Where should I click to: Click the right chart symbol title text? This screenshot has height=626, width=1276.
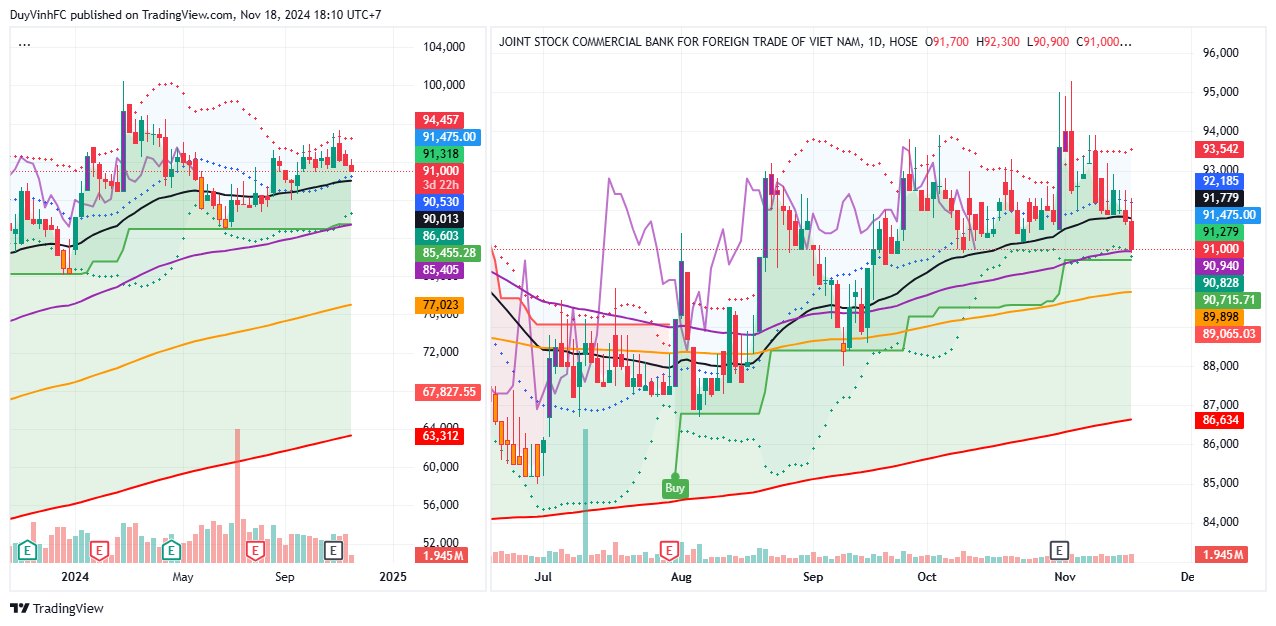coord(679,42)
